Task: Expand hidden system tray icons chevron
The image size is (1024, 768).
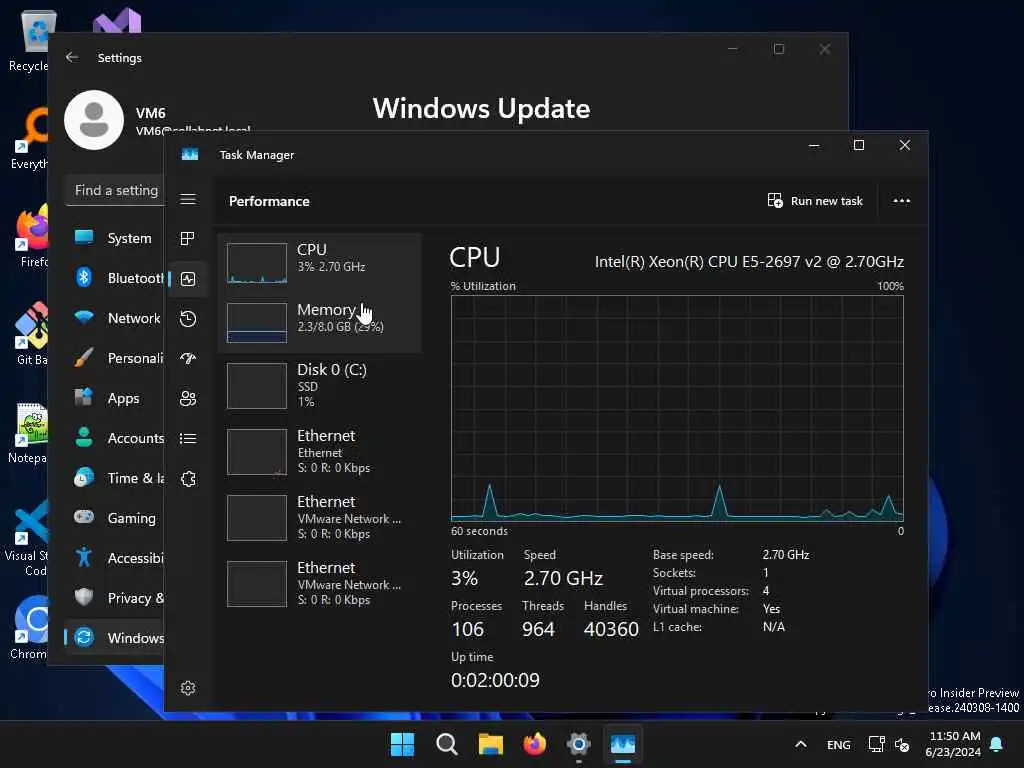Action: point(801,744)
